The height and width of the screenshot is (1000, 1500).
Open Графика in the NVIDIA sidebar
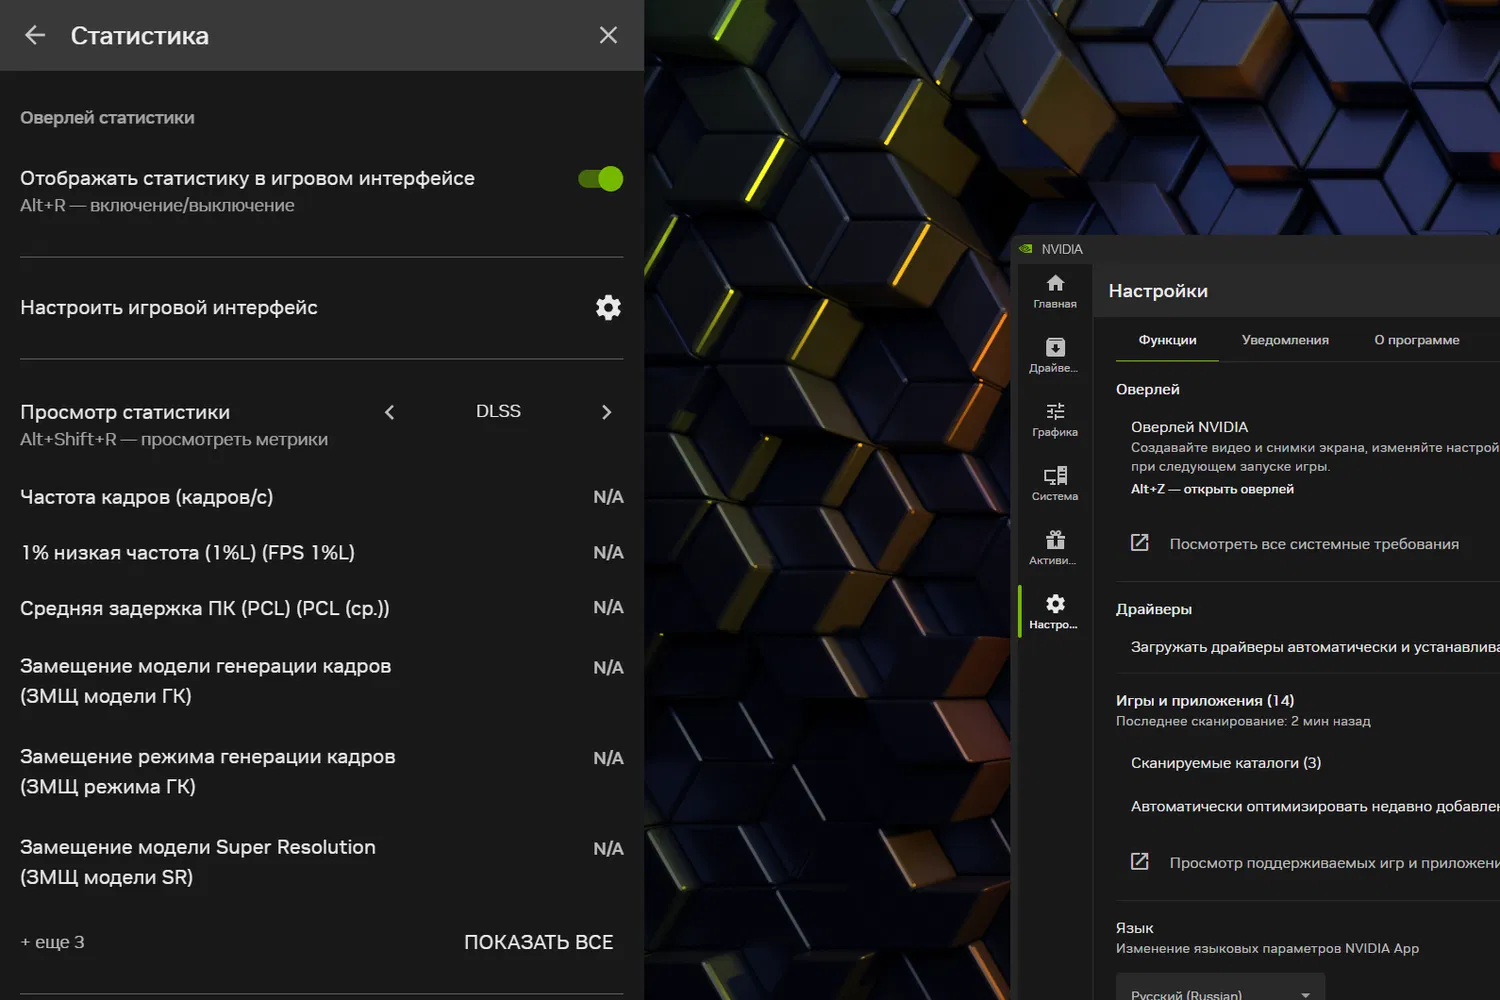coord(1055,419)
